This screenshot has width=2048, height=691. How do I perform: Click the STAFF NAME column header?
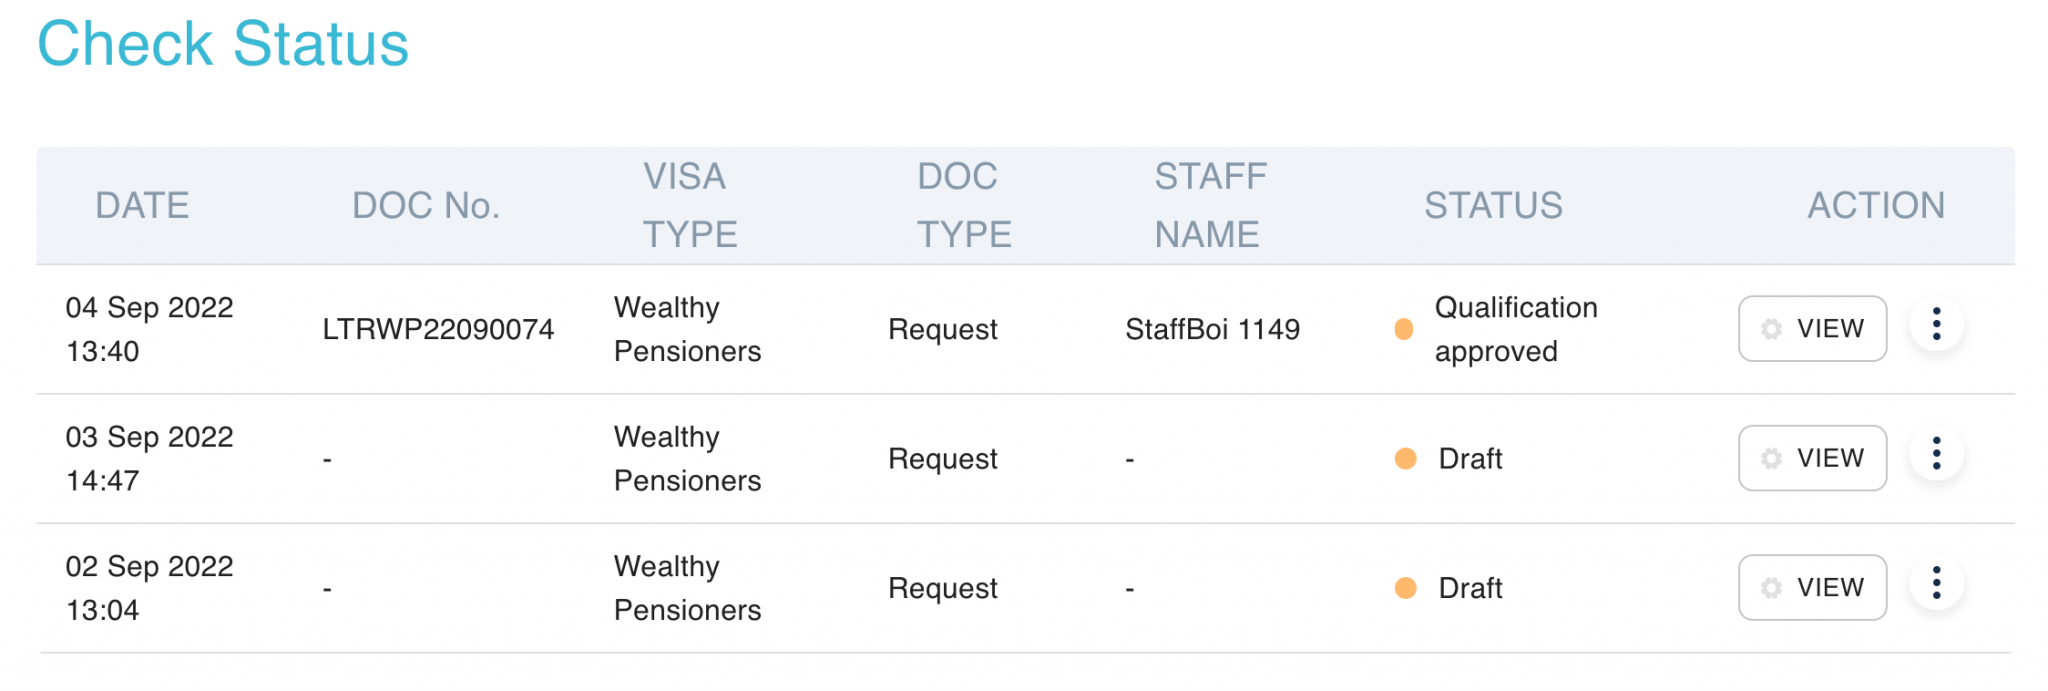[1210, 206]
